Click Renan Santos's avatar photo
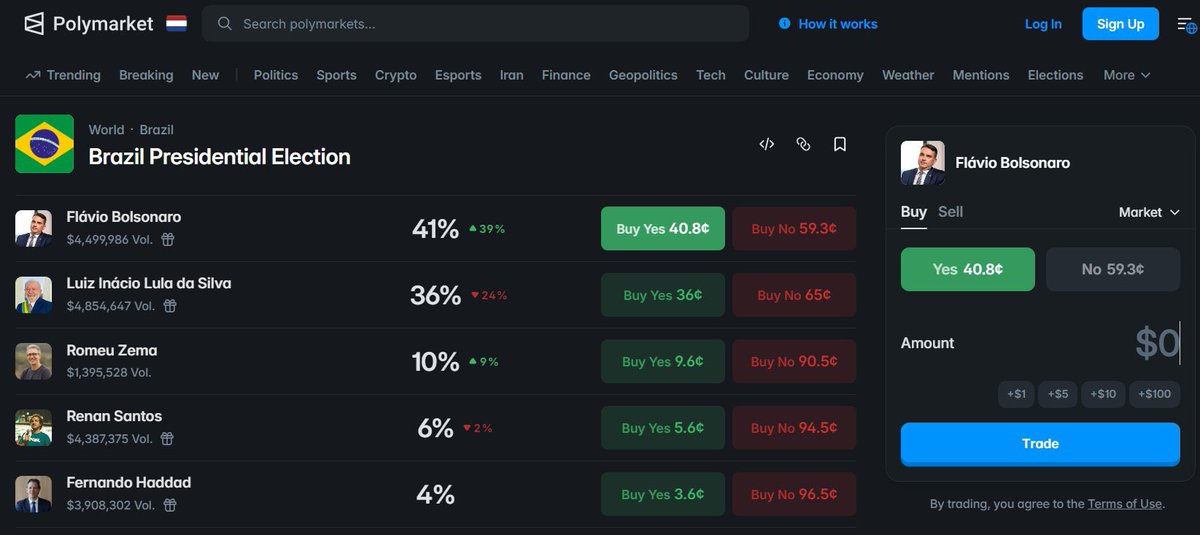The width and height of the screenshot is (1200, 535). click(x=33, y=428)
